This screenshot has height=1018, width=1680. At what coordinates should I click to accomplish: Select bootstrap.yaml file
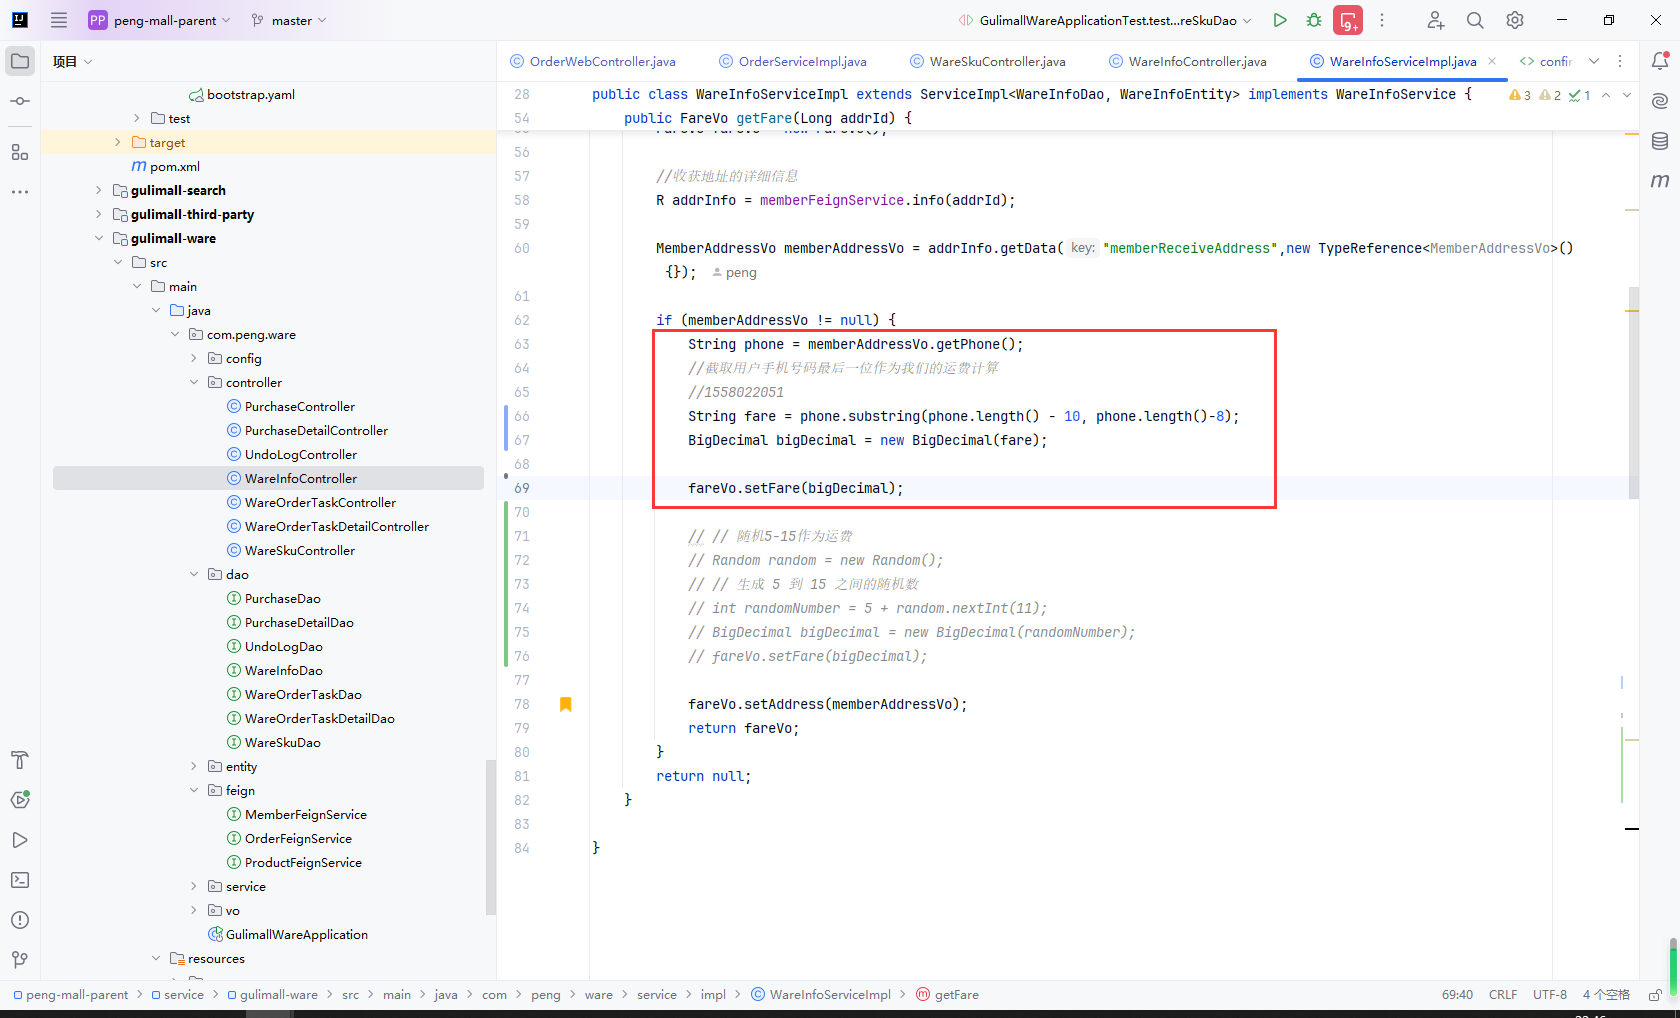242,94
